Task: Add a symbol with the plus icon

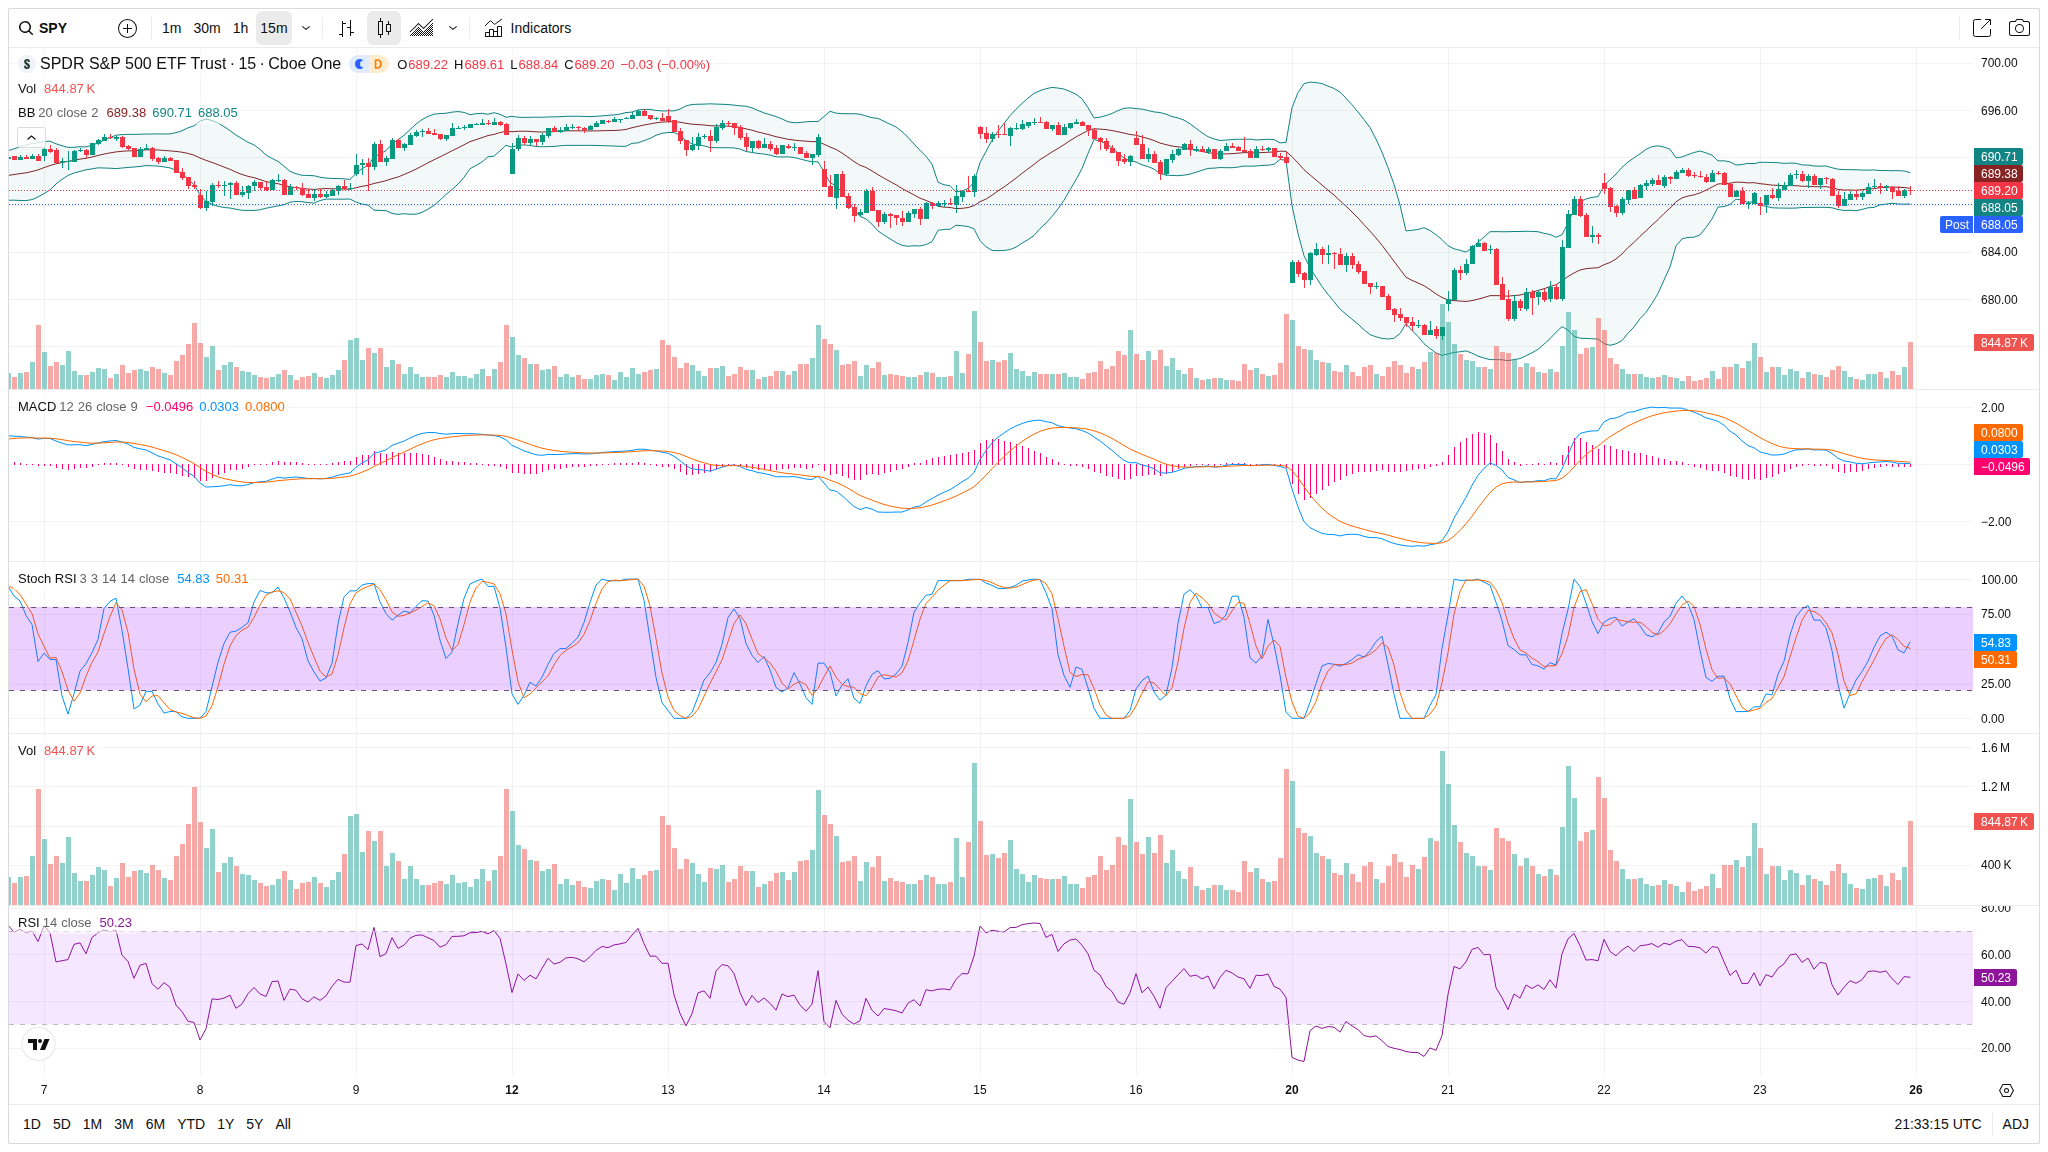Action: tap(127, 28)
